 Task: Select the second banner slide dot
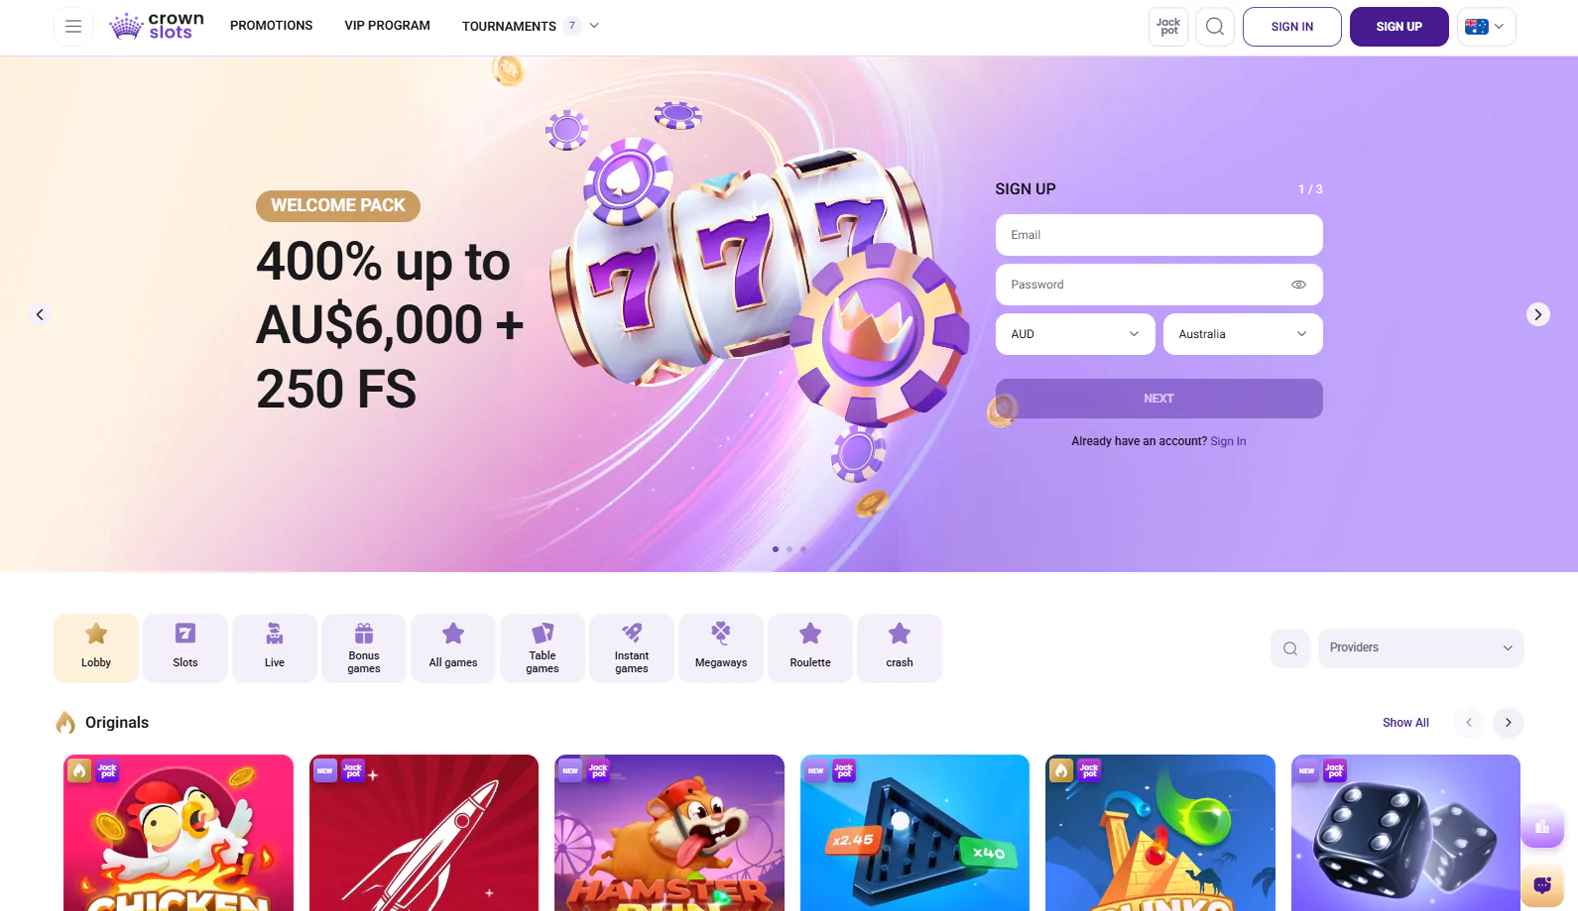click(x=789, y=549)
